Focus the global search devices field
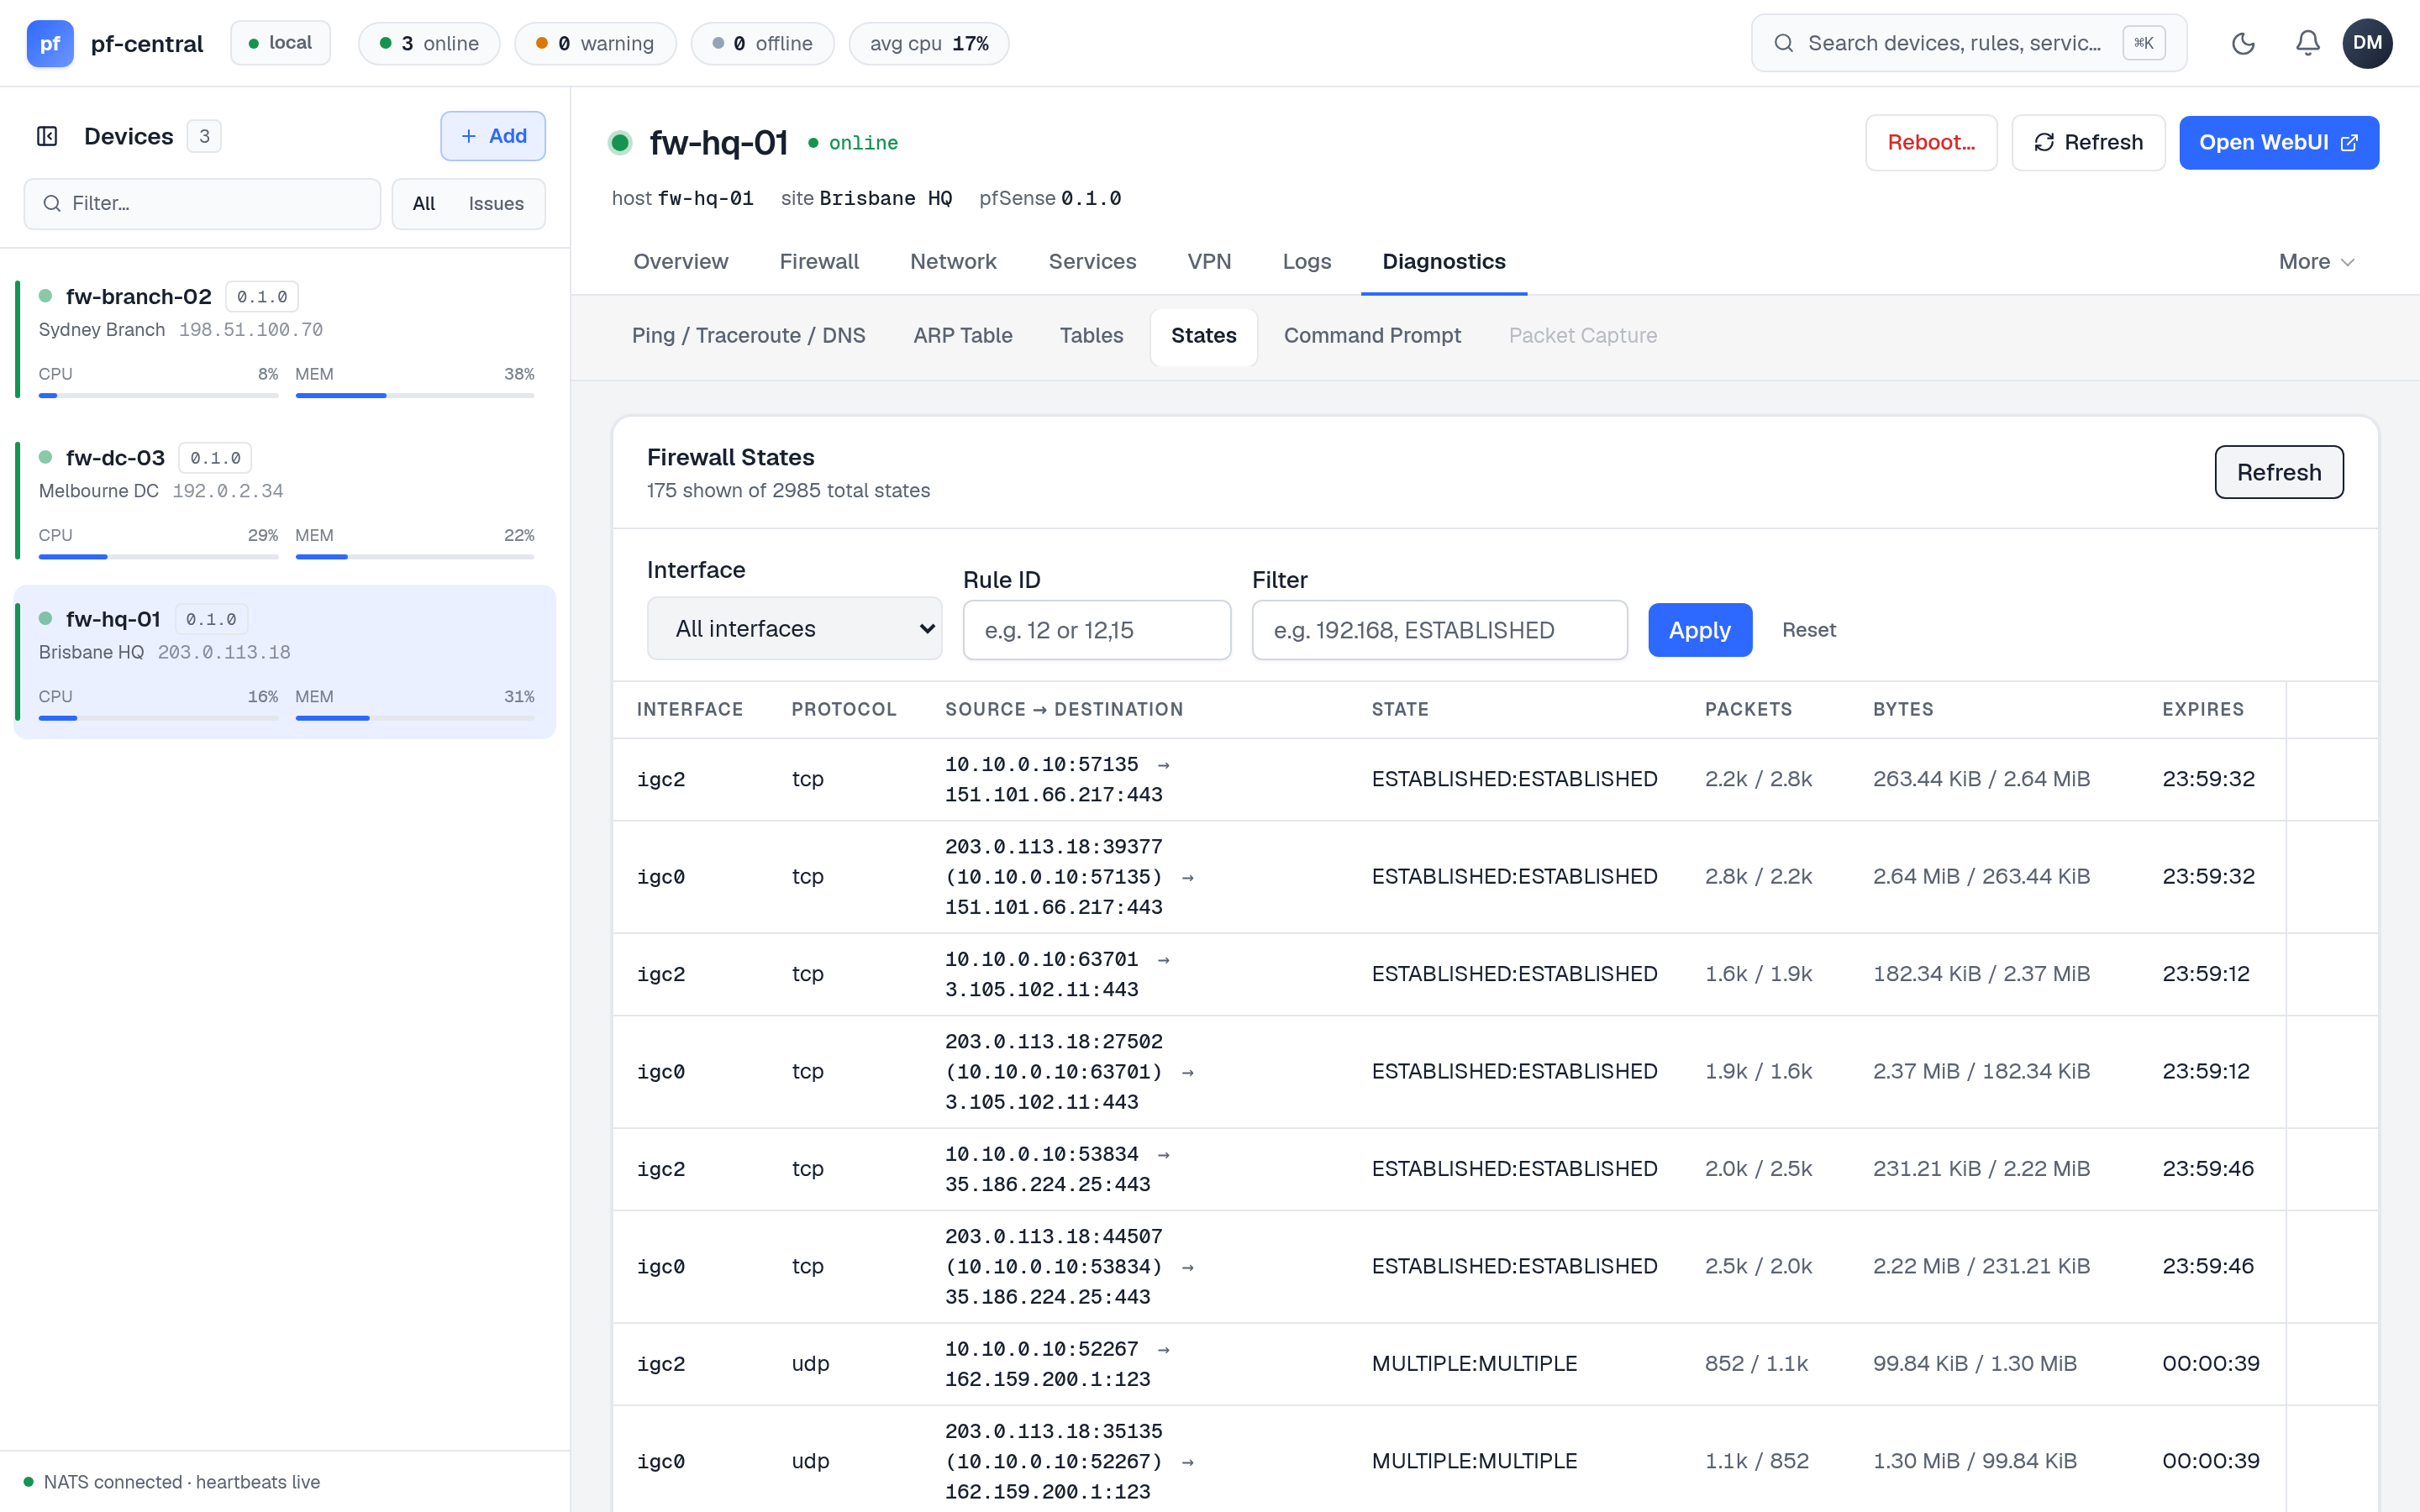2420x1512 pixels. 1968,43
